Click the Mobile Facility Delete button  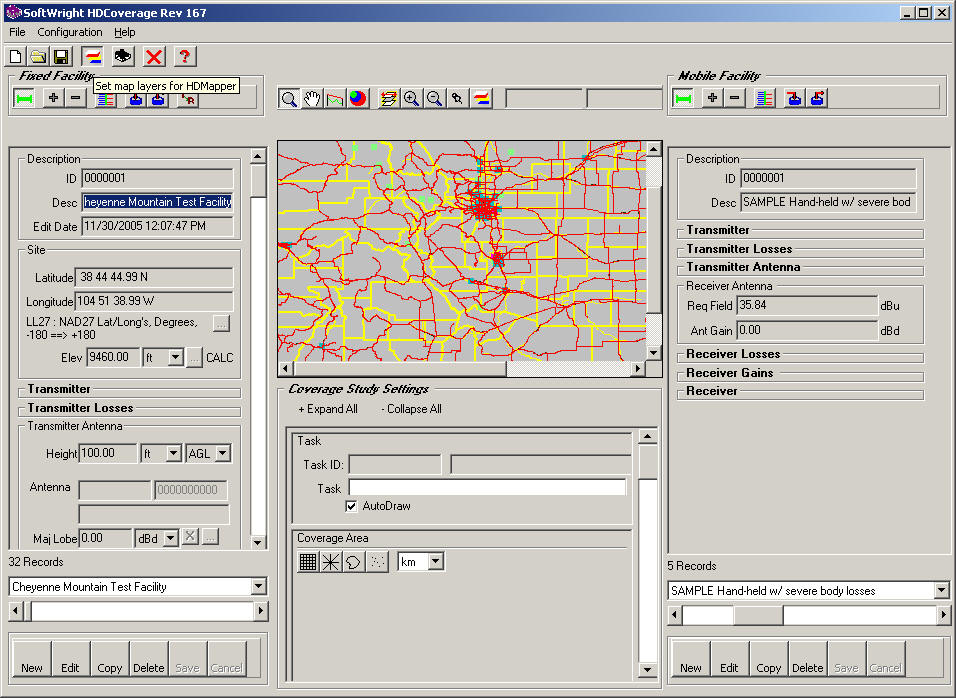coord(807,659)
